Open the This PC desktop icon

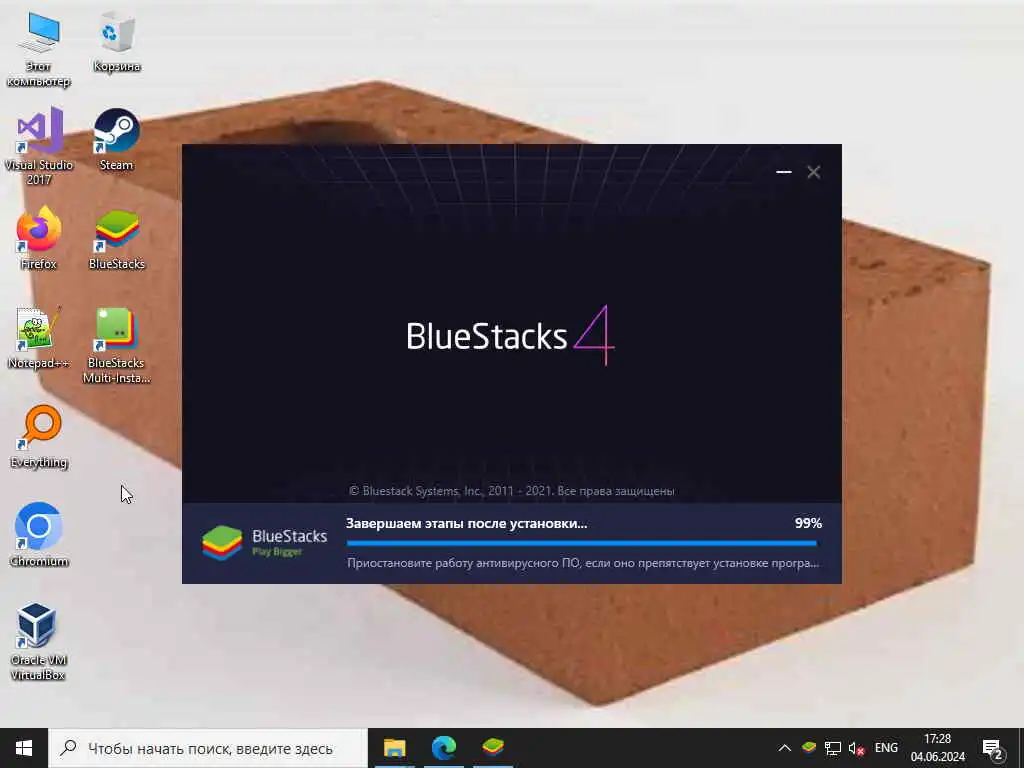[39, 50]
